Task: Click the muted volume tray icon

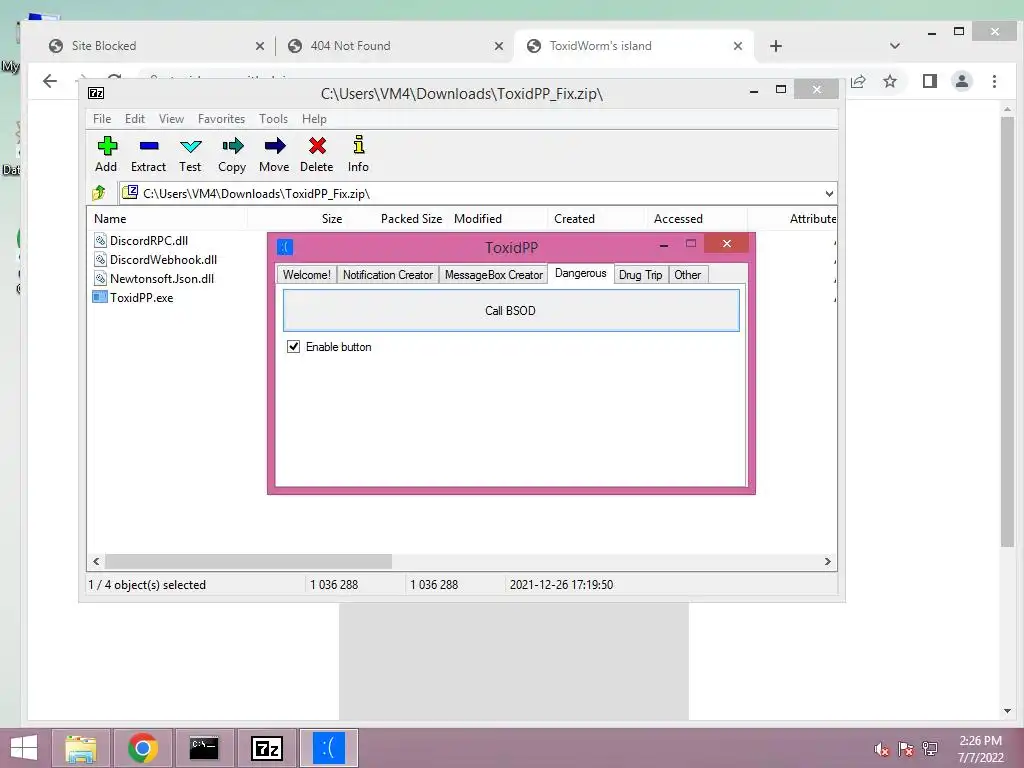Action: 882,749
